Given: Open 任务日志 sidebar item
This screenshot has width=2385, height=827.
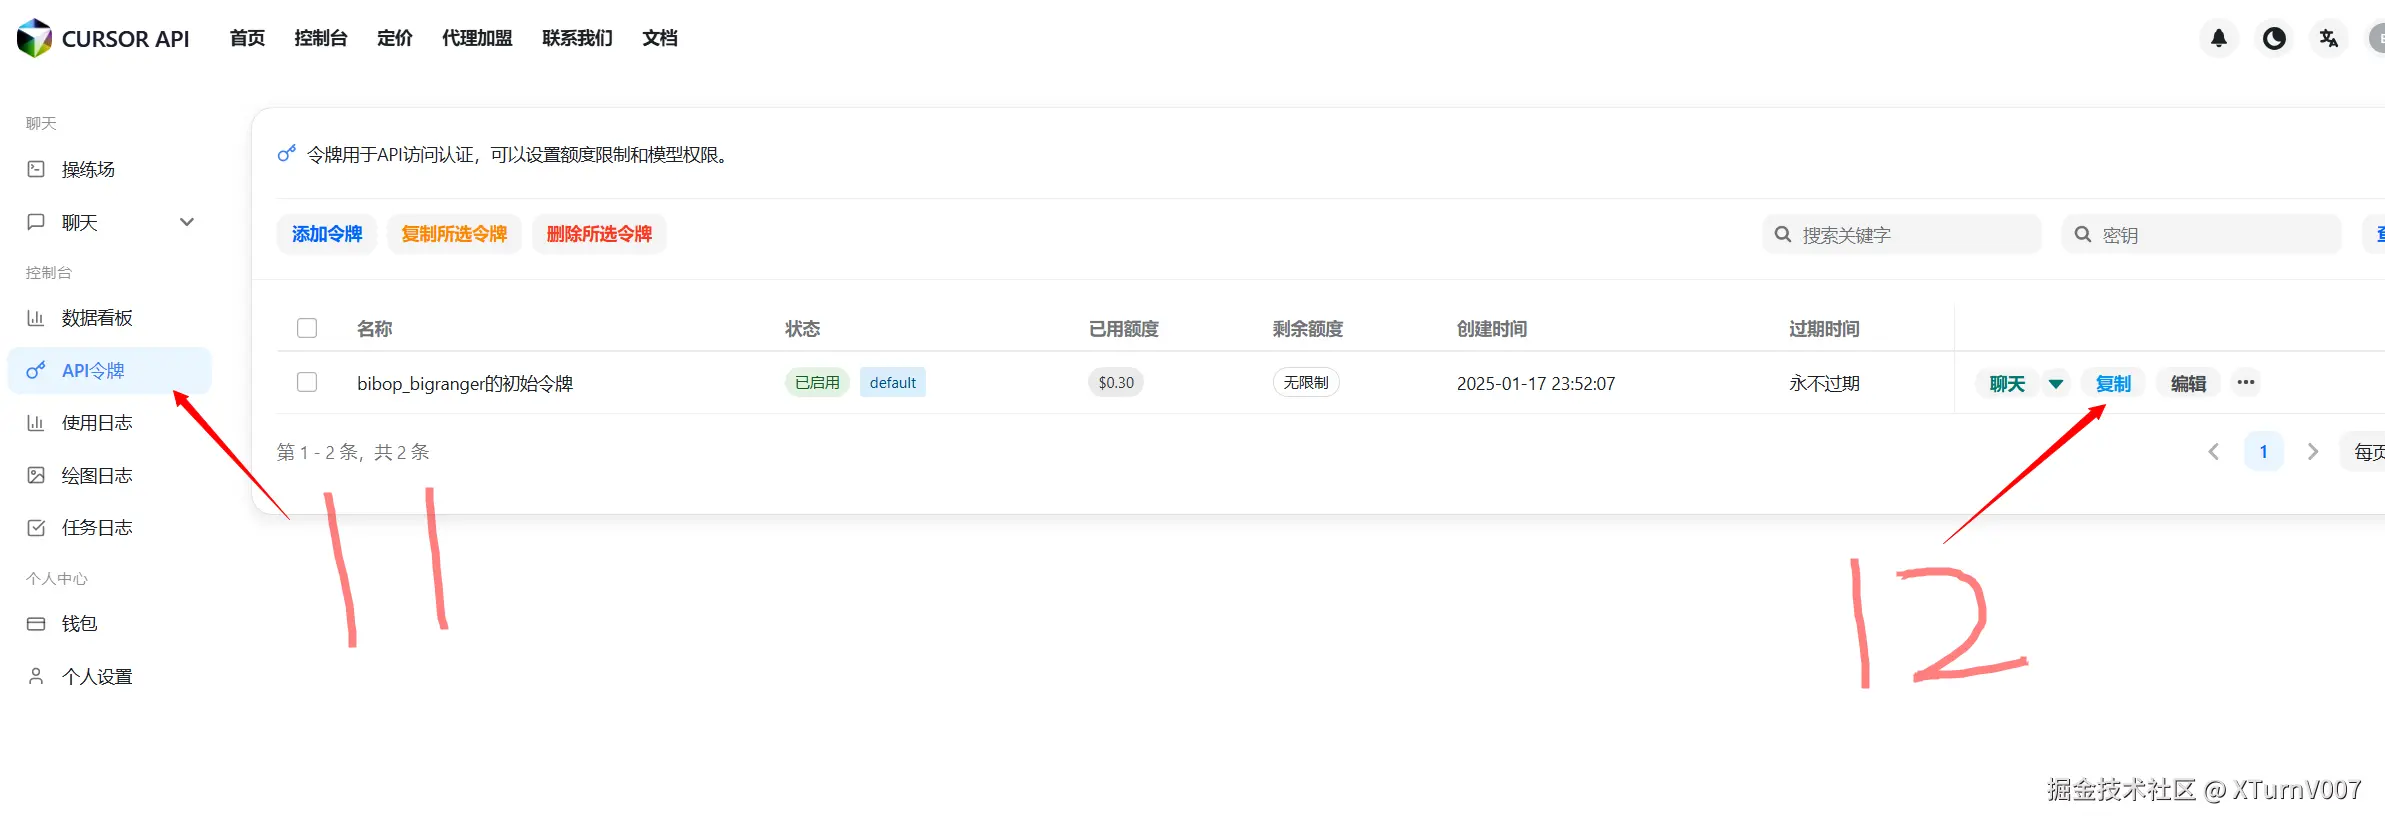Looking at the screenshot, I should click(110, 528).
